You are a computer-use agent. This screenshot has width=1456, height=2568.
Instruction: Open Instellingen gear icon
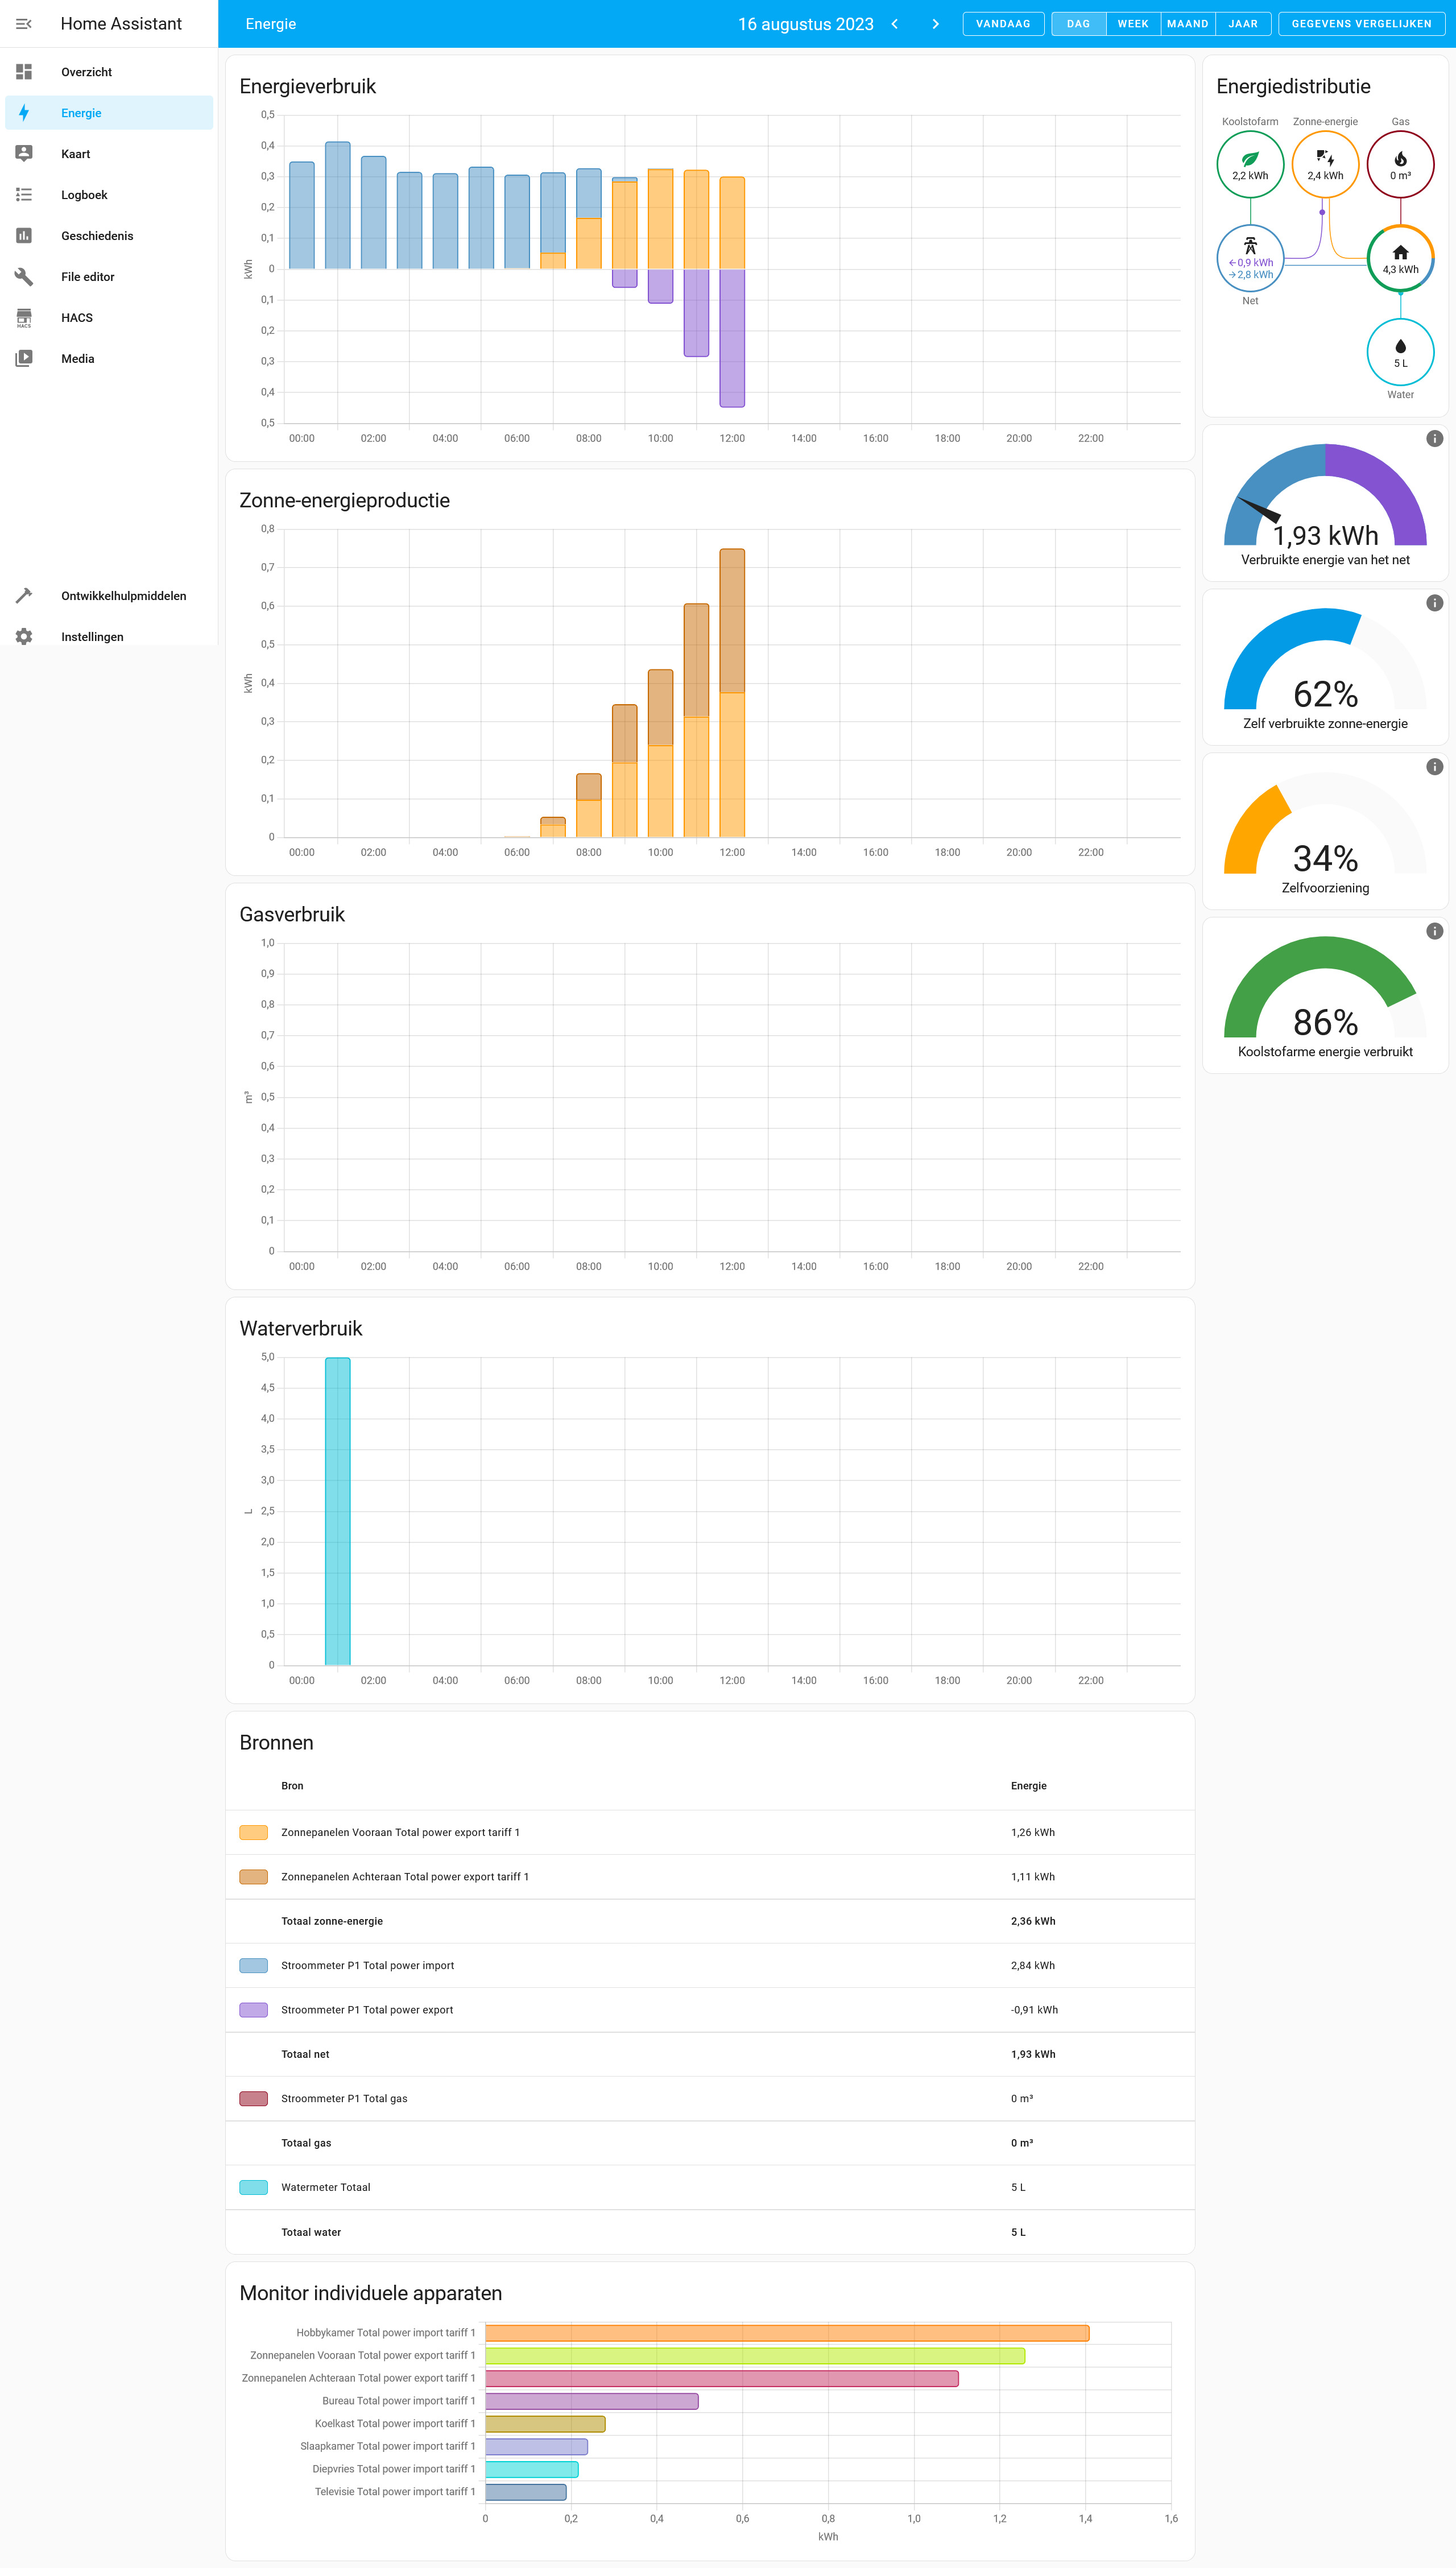tap(24, 637)
